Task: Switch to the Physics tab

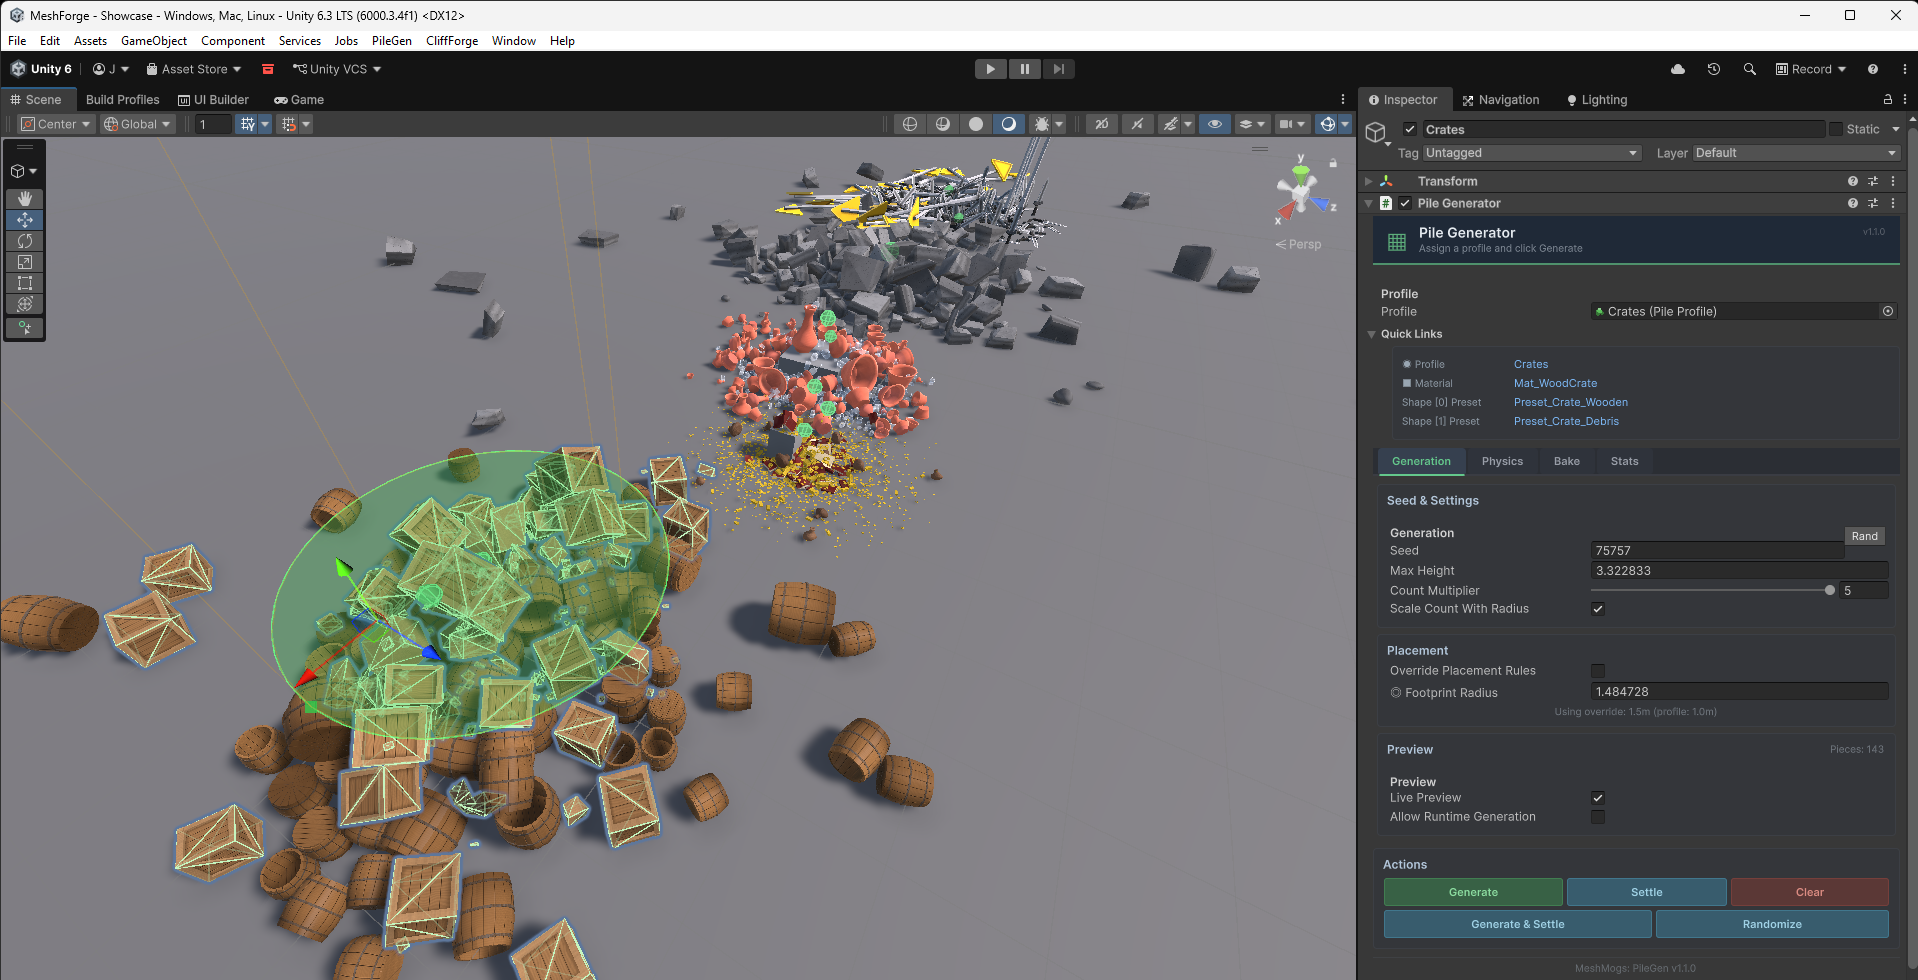Action: (x=1502, y=461)
